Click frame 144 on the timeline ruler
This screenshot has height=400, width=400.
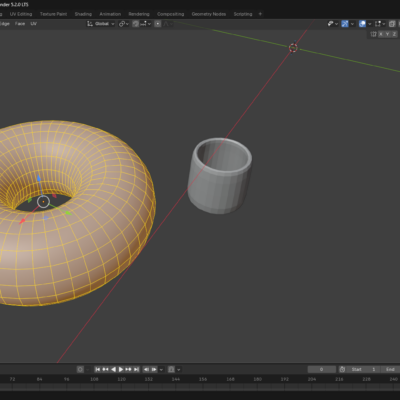(176, 379)
